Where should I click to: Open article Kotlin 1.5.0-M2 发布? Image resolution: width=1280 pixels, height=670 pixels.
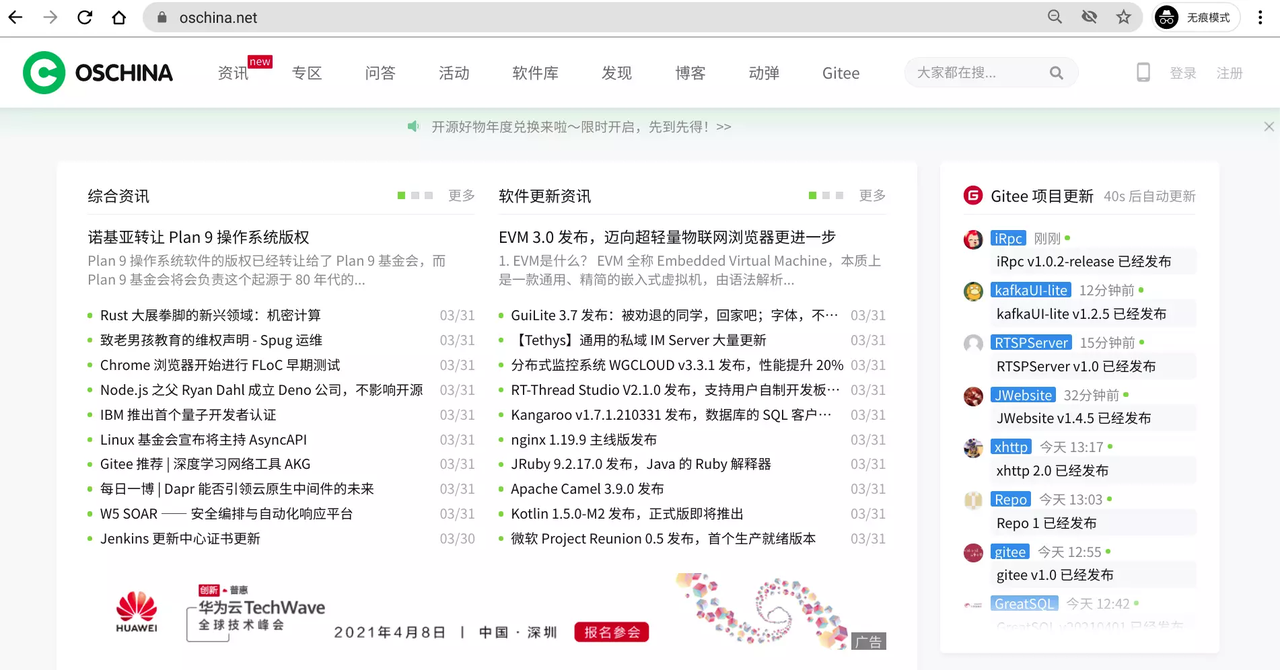point(627,513)
